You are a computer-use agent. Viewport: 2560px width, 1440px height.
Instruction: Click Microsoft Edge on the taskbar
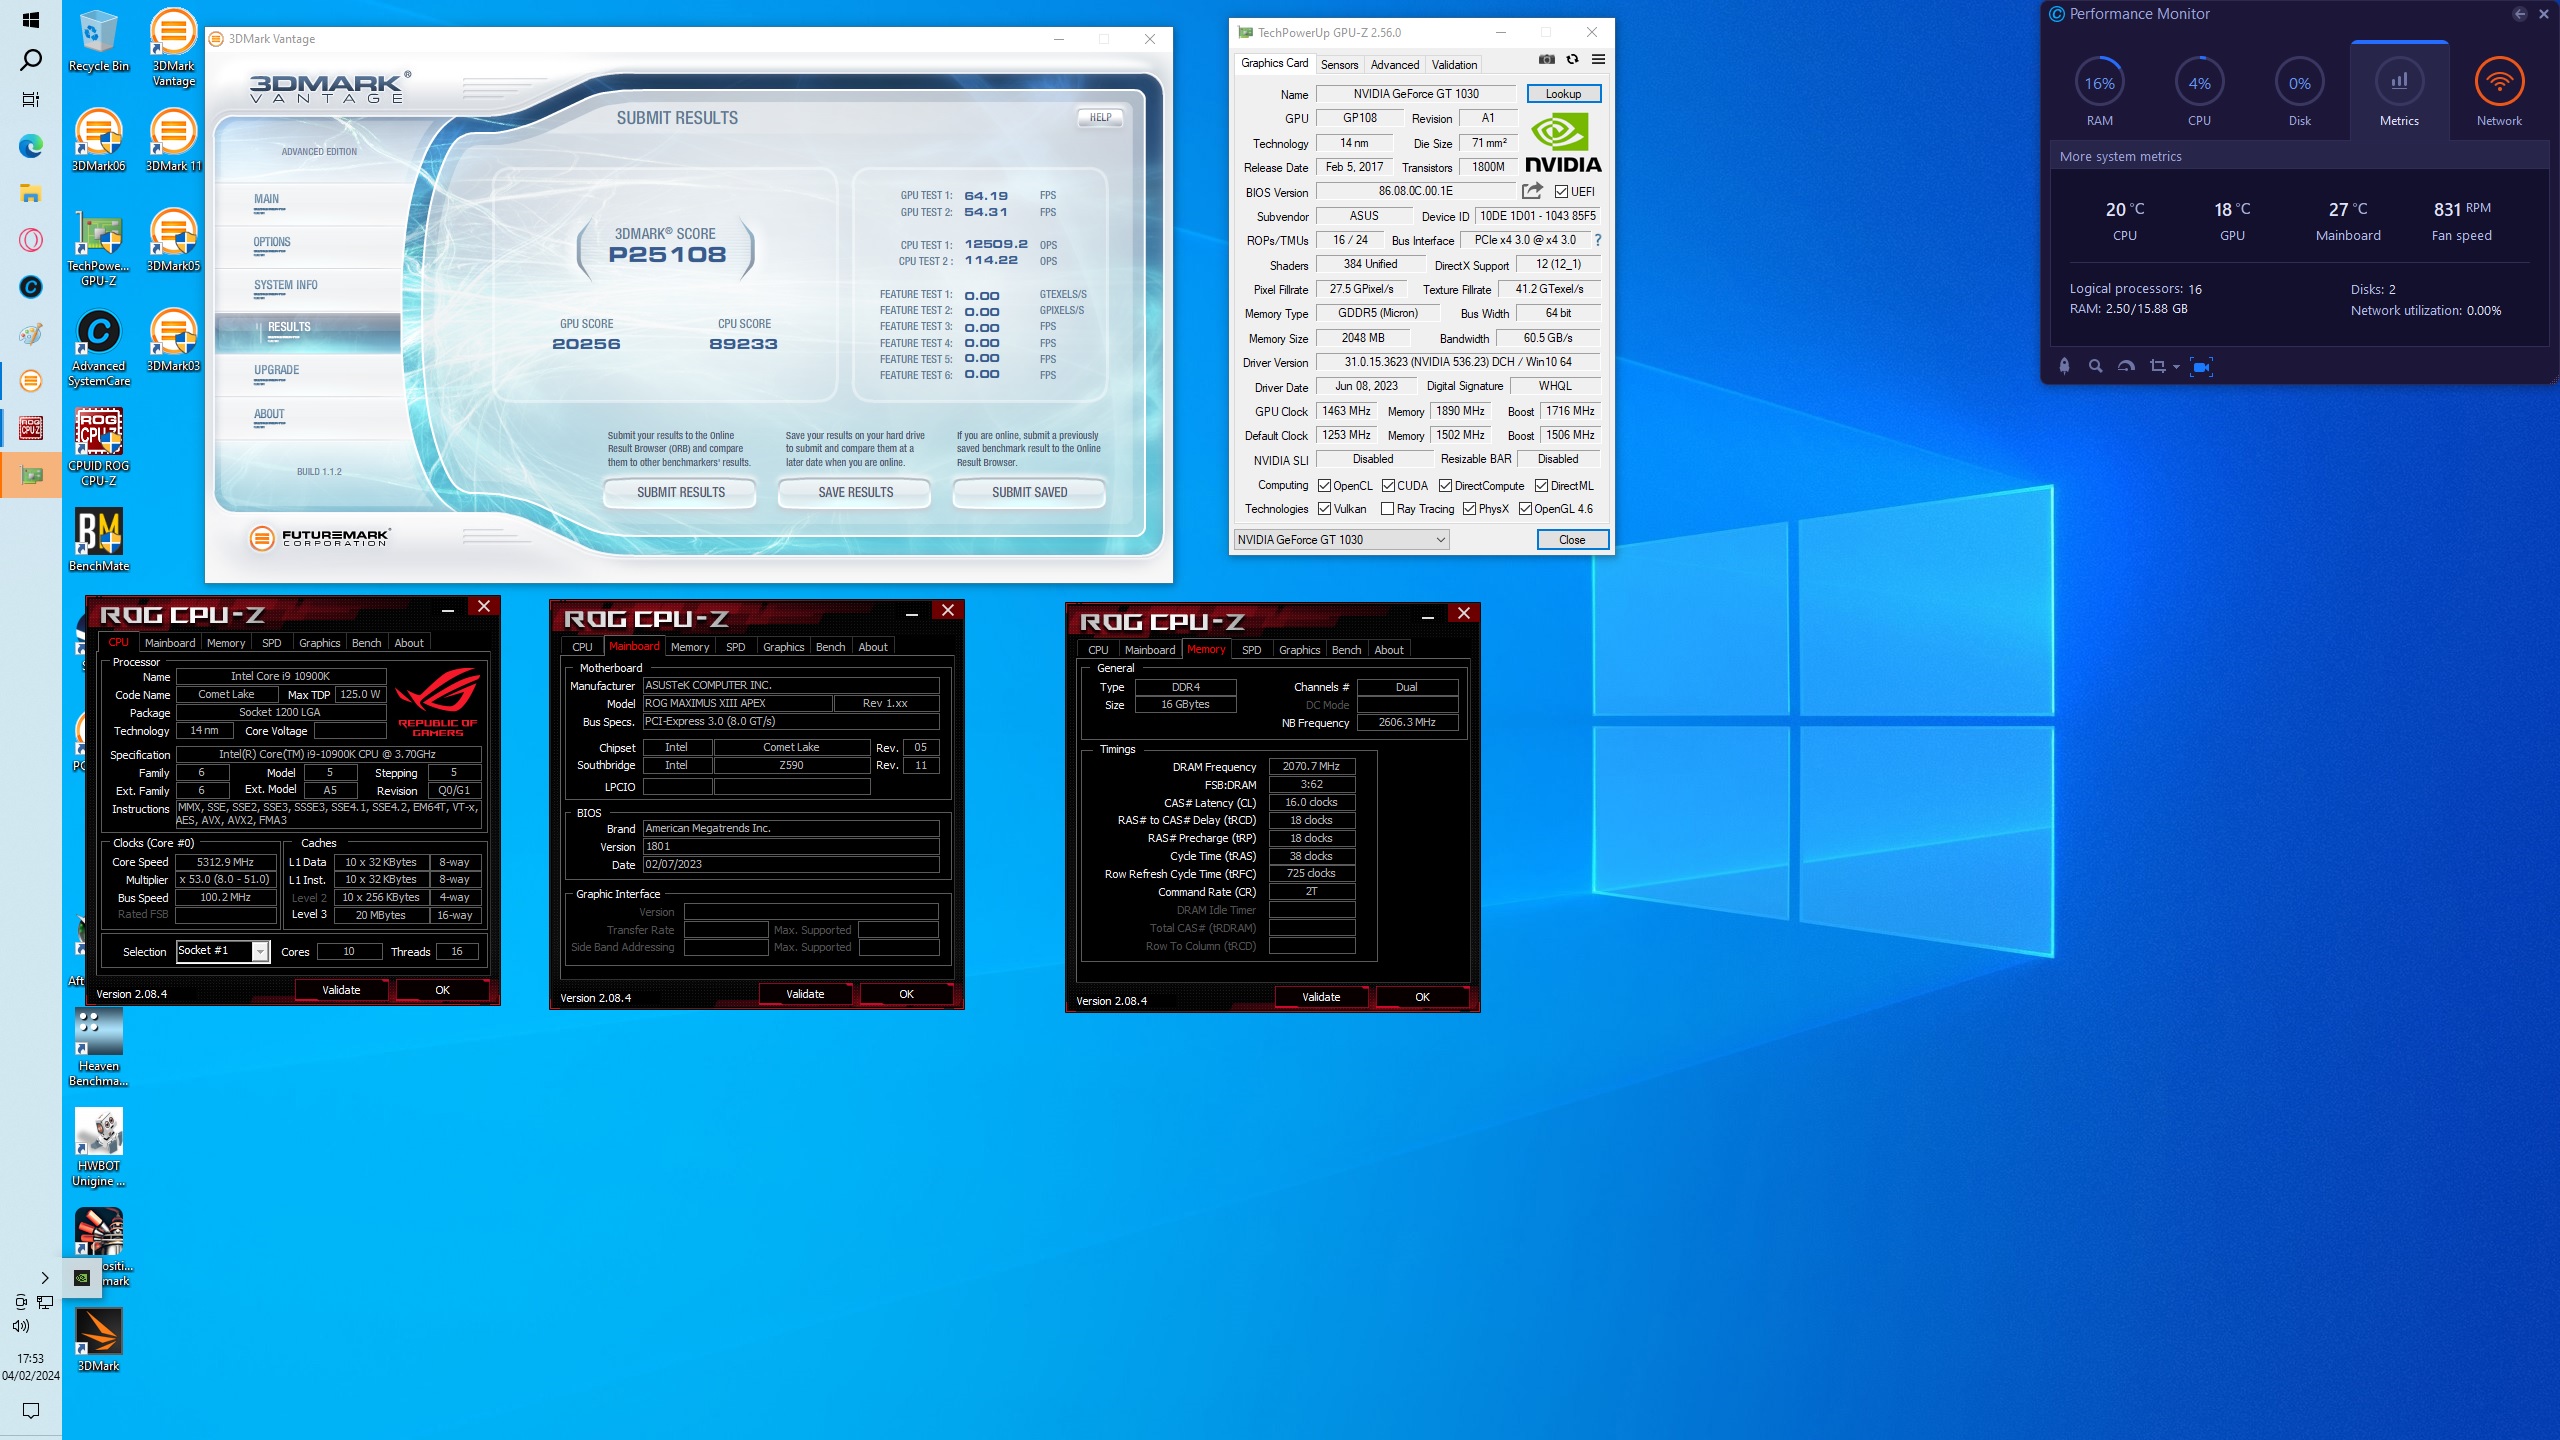(x=31, y=147)
